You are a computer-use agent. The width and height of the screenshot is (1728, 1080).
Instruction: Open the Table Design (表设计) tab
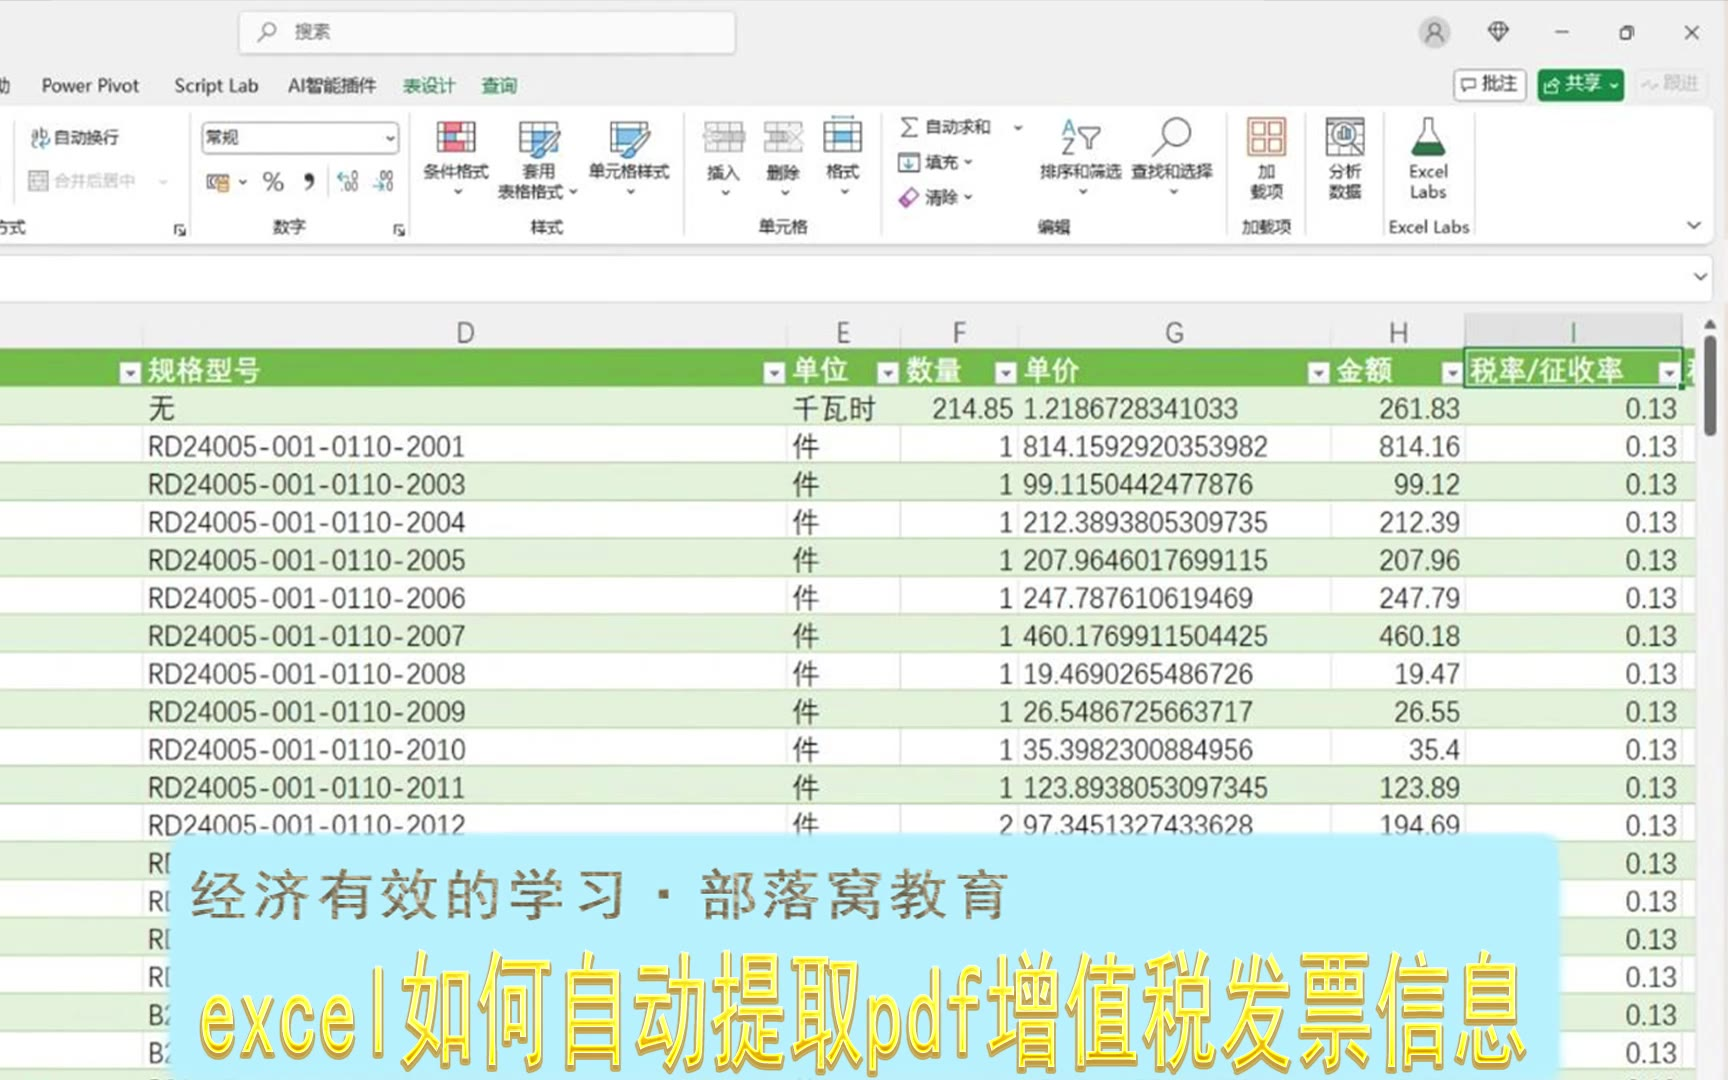coord(429,86)
